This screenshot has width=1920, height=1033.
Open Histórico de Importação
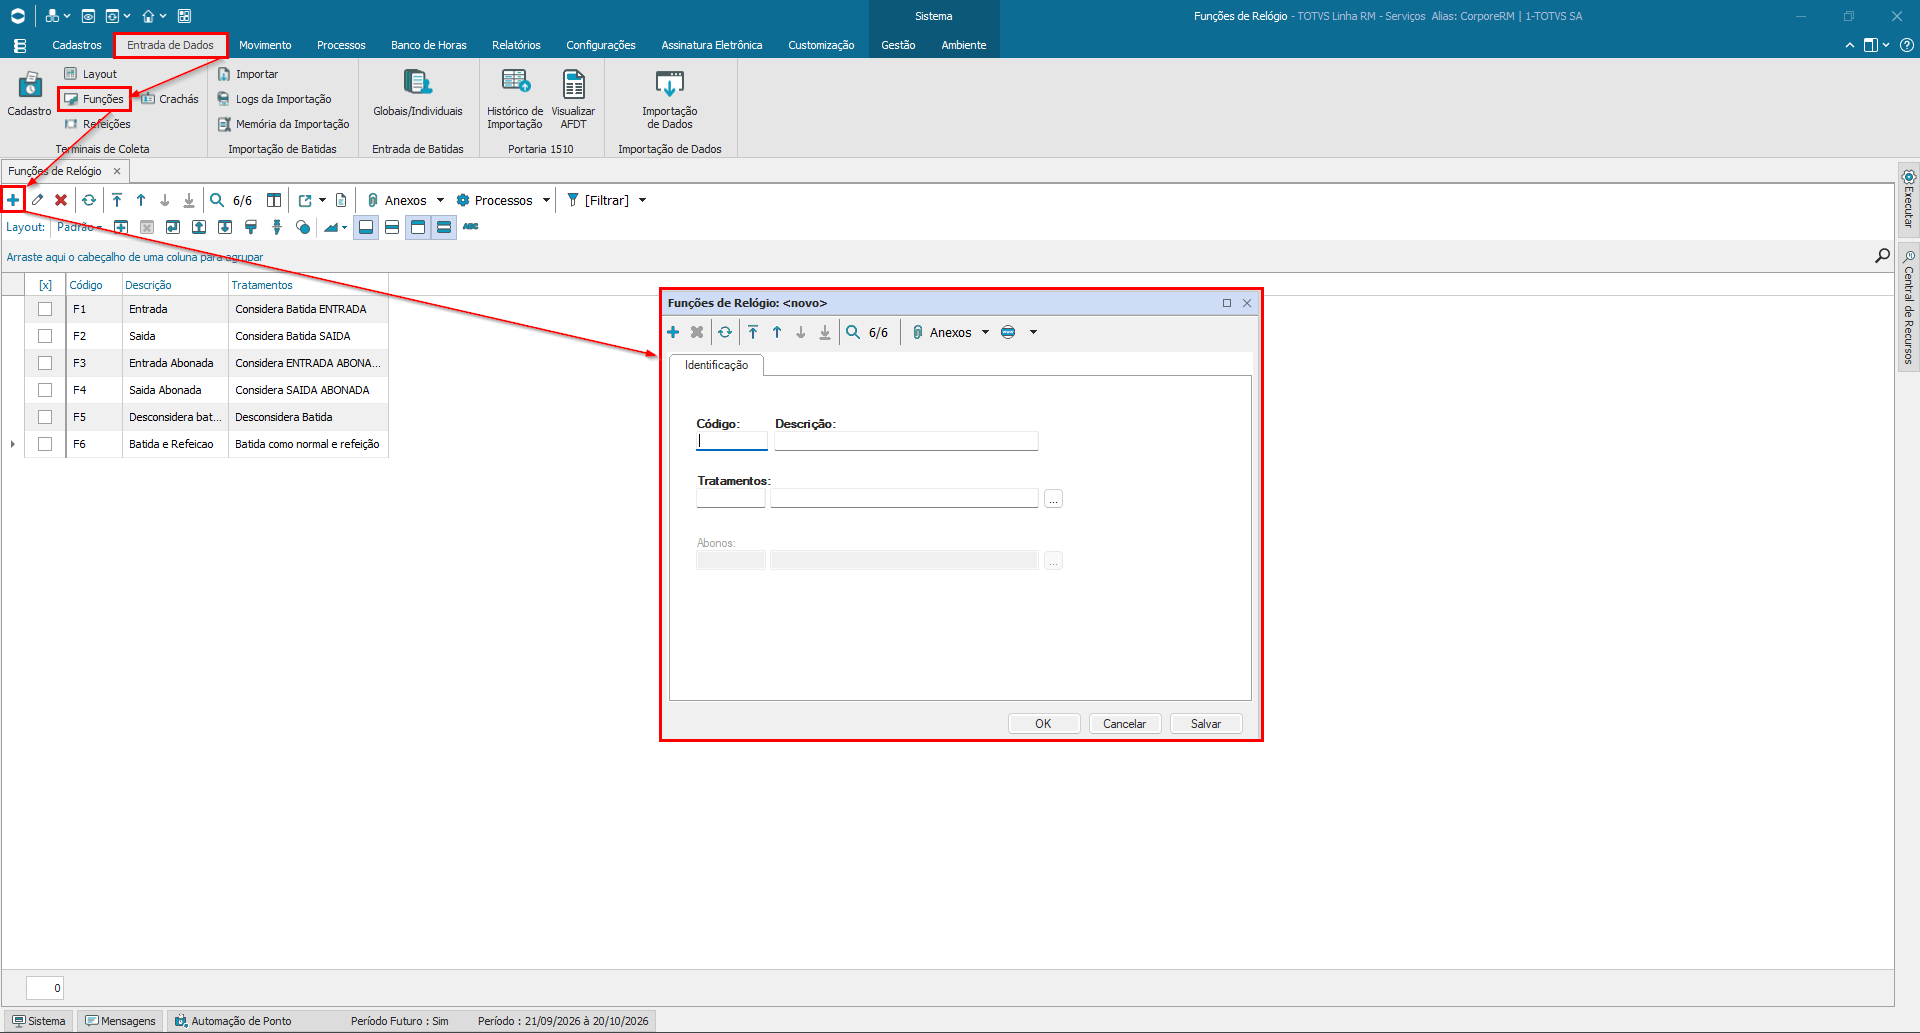click(515, 99)
